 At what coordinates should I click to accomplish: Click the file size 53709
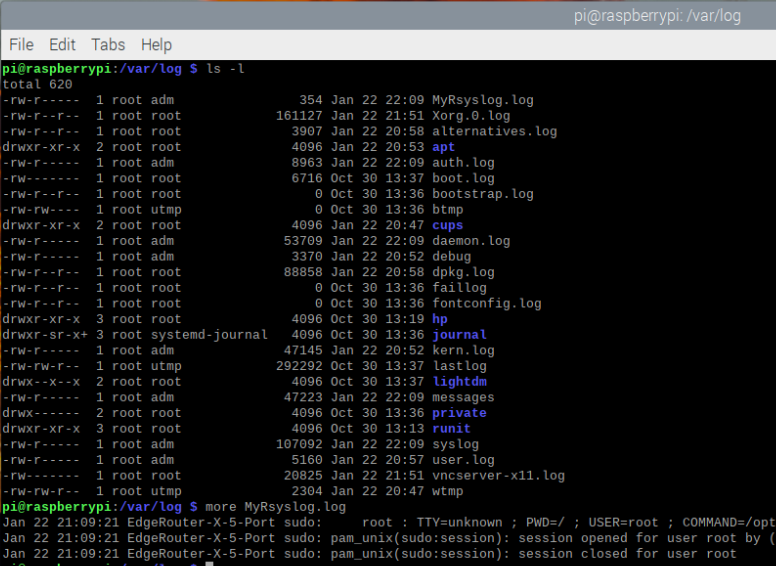[303, 241]
